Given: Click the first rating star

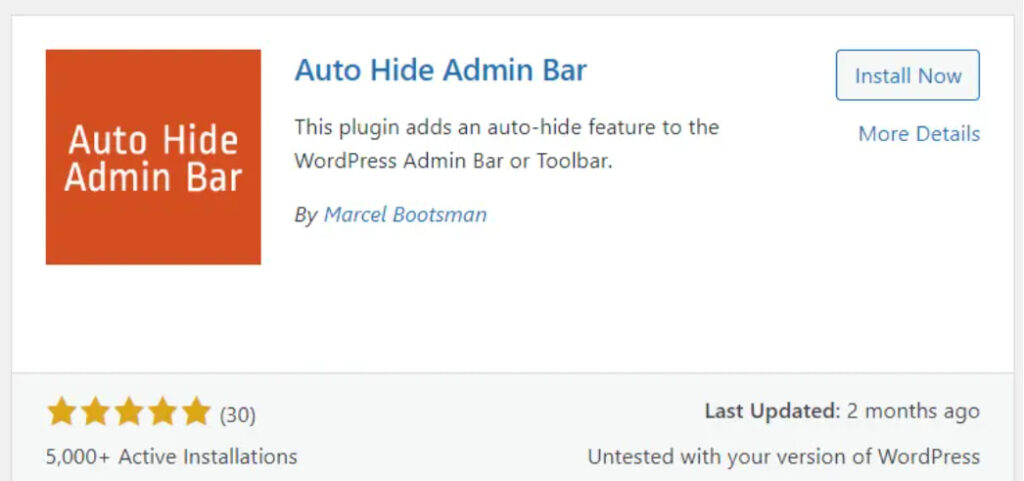Looking at the screenshot, I should [61, 412].
